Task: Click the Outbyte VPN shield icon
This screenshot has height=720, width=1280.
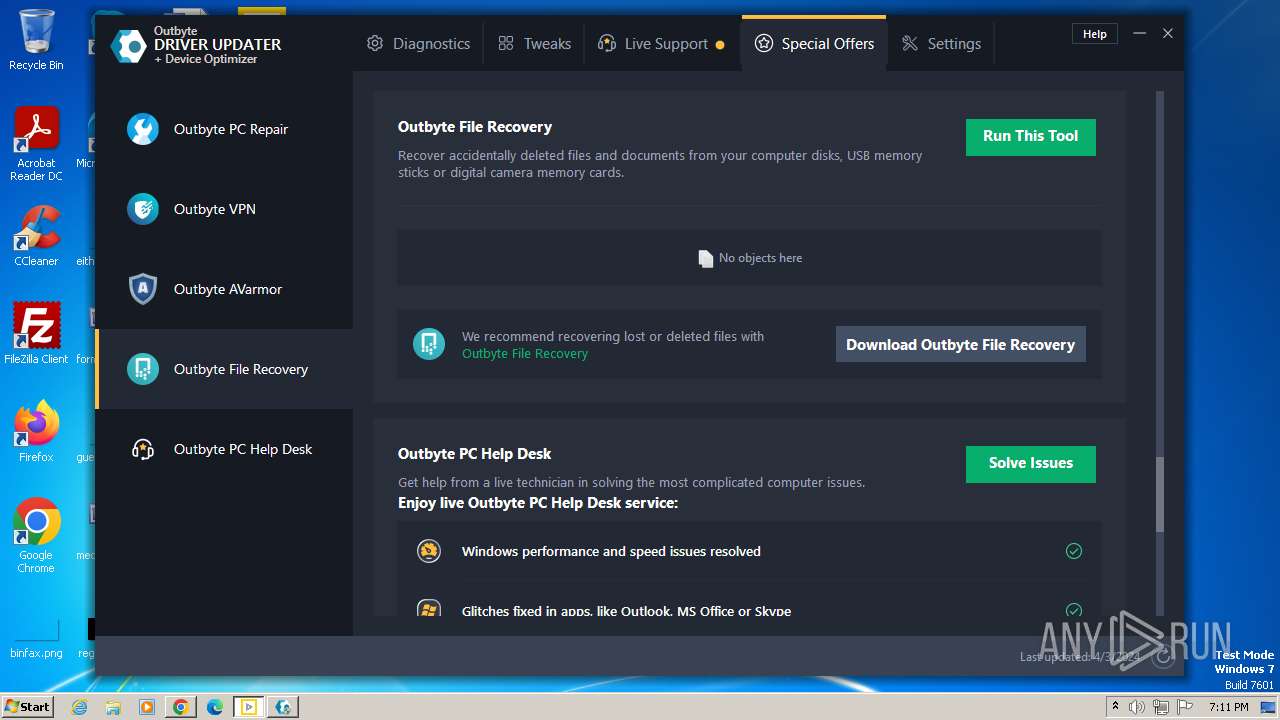Action: click(143, 209)
